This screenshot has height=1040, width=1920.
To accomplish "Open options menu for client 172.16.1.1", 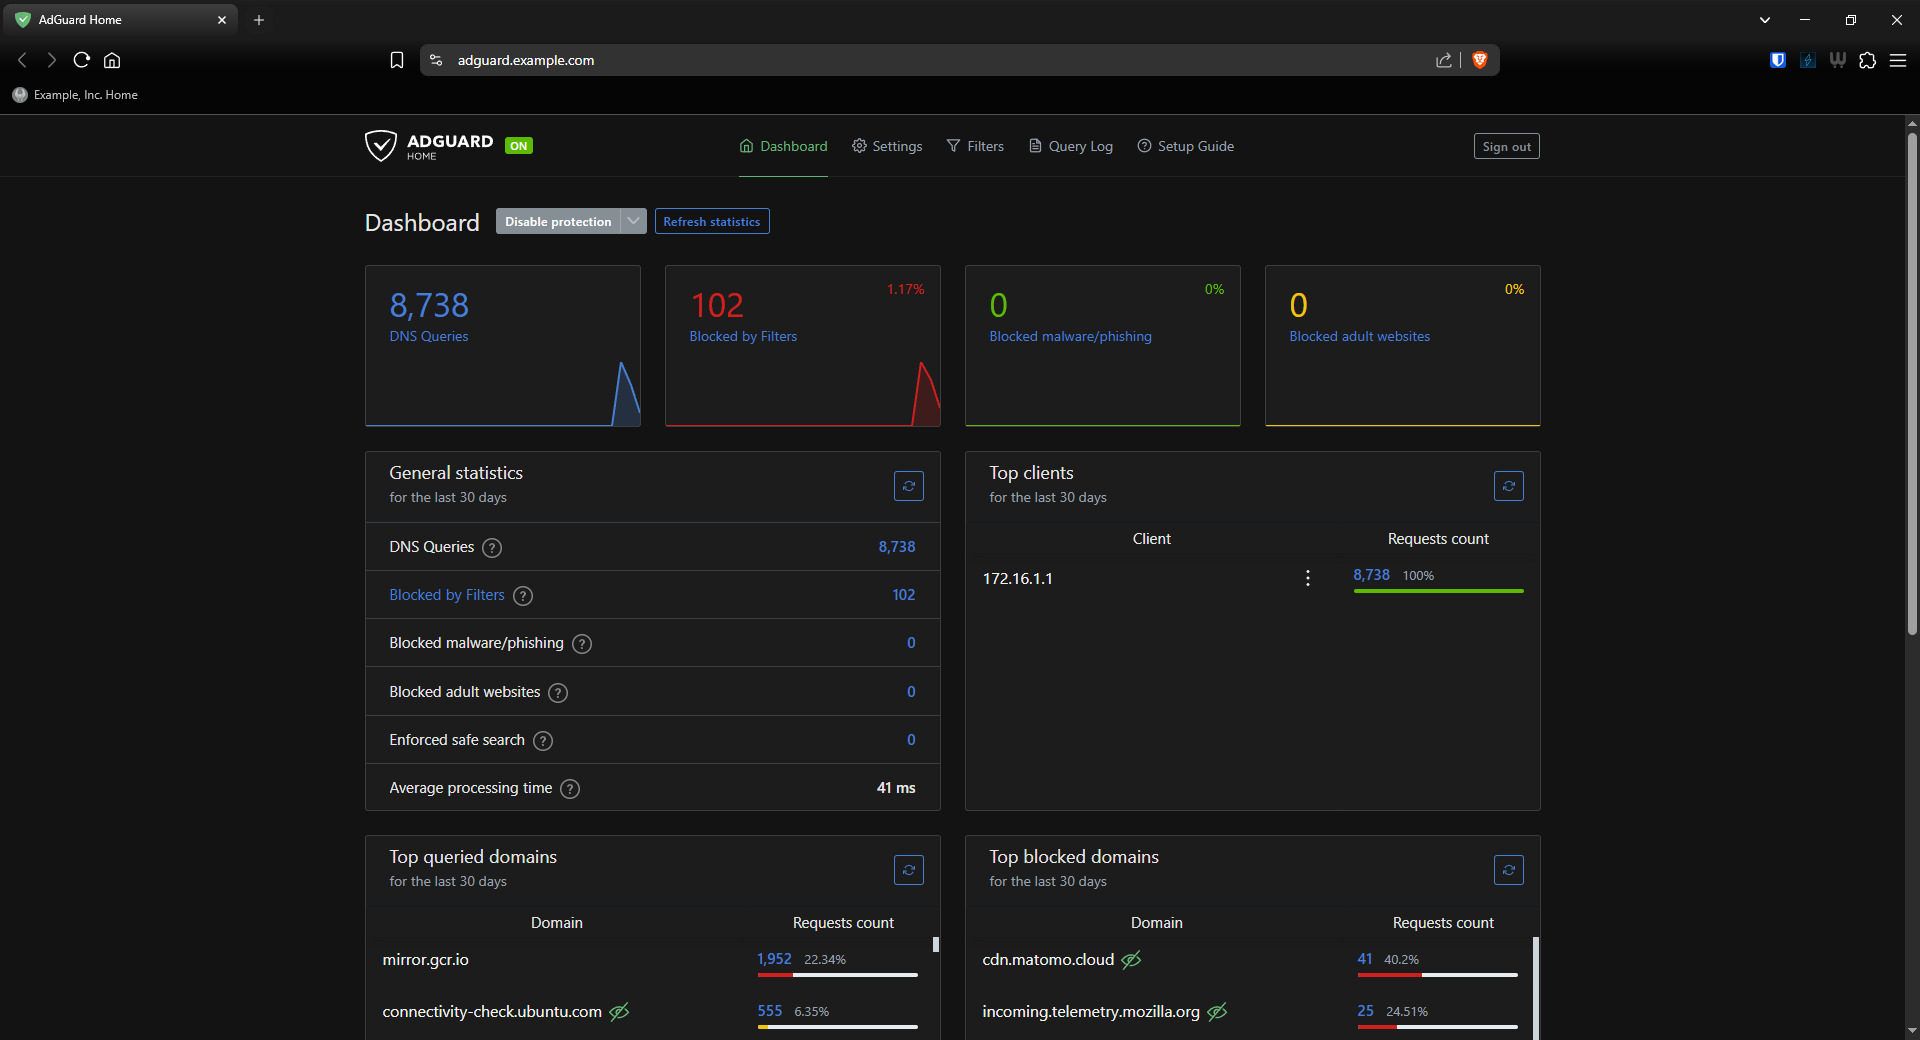I will tap(1308, 578).
